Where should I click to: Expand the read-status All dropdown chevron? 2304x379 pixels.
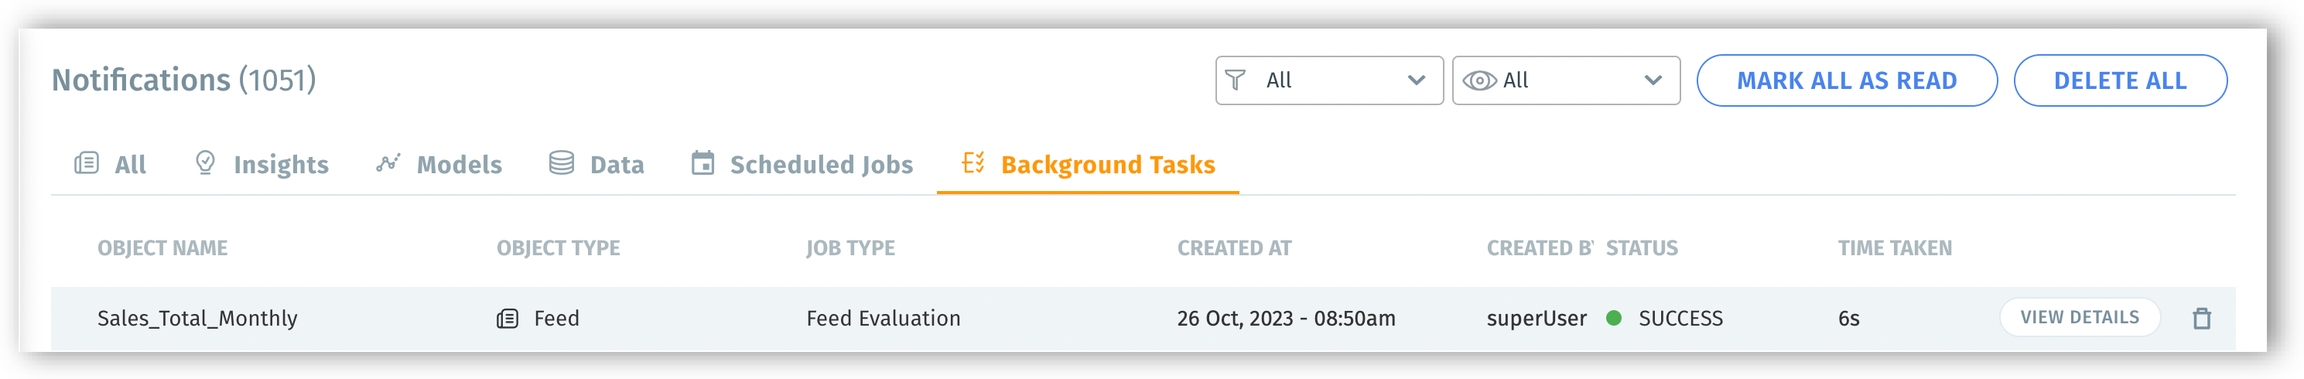point(1654,80)
